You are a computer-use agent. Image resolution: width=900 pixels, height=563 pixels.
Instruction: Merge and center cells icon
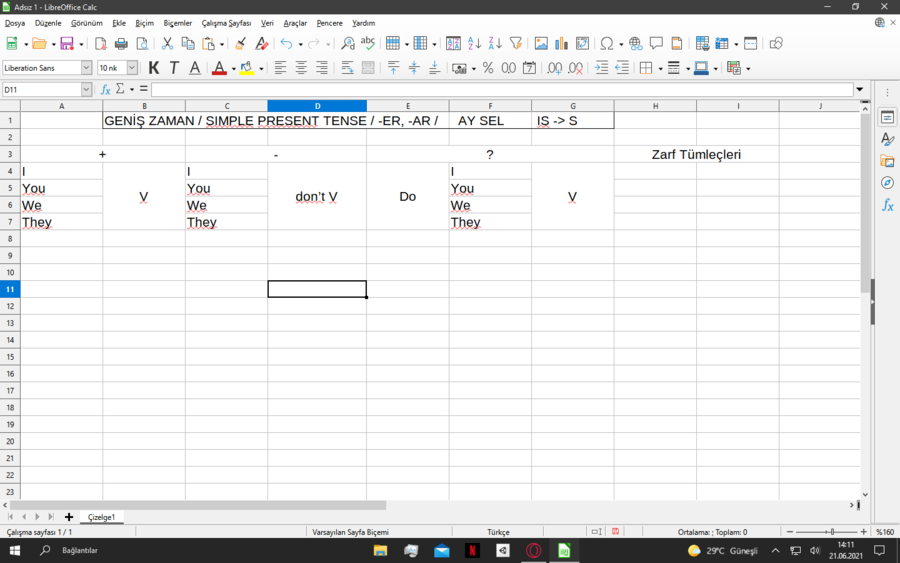tap(368, 68)
